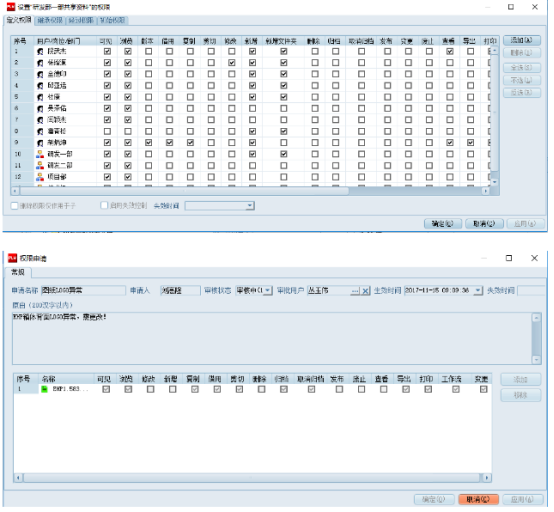The height and width of the screenshot is (512, 554).
Task: Open the 审核状态 dropdown
Action: pyautogui.click(x=268, y=291)
